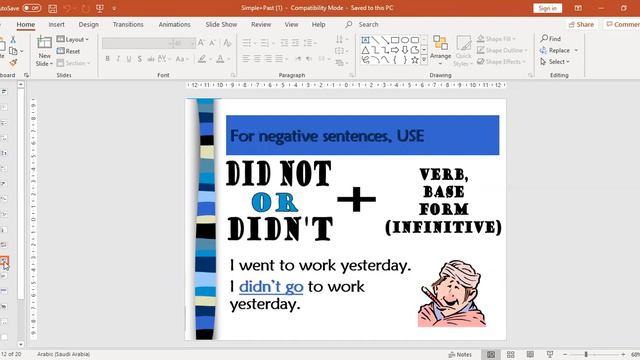
Task: Switch to Reading View icon
Action: (x=530, y=354)
